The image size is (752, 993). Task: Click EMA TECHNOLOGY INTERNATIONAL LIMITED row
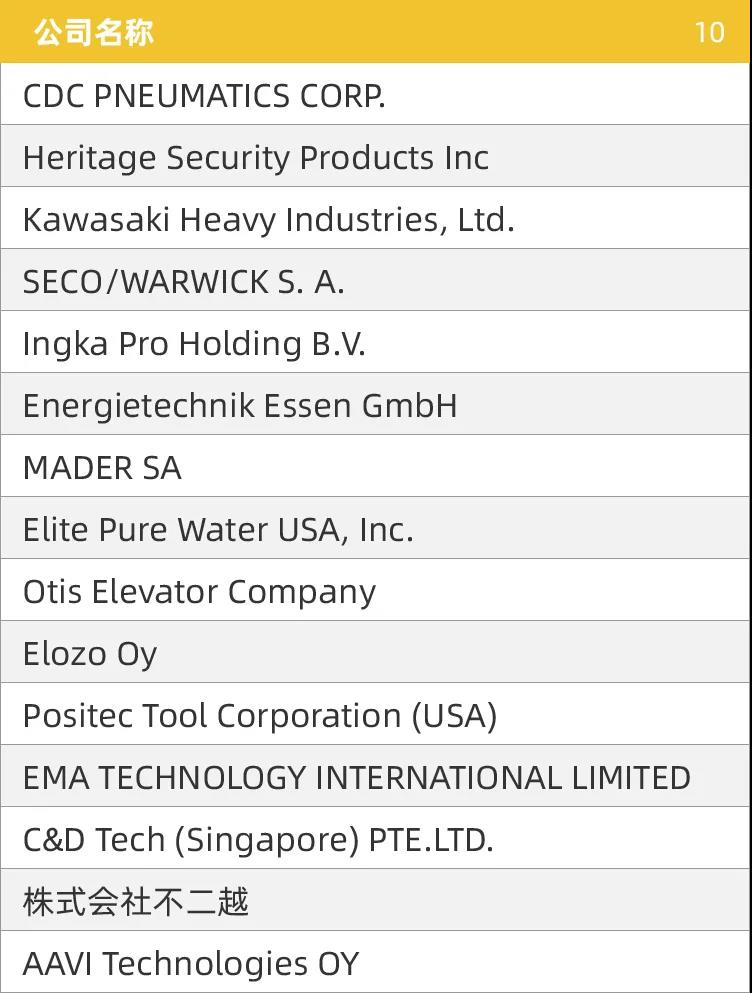pyautogui.click(x=376, y=777)
